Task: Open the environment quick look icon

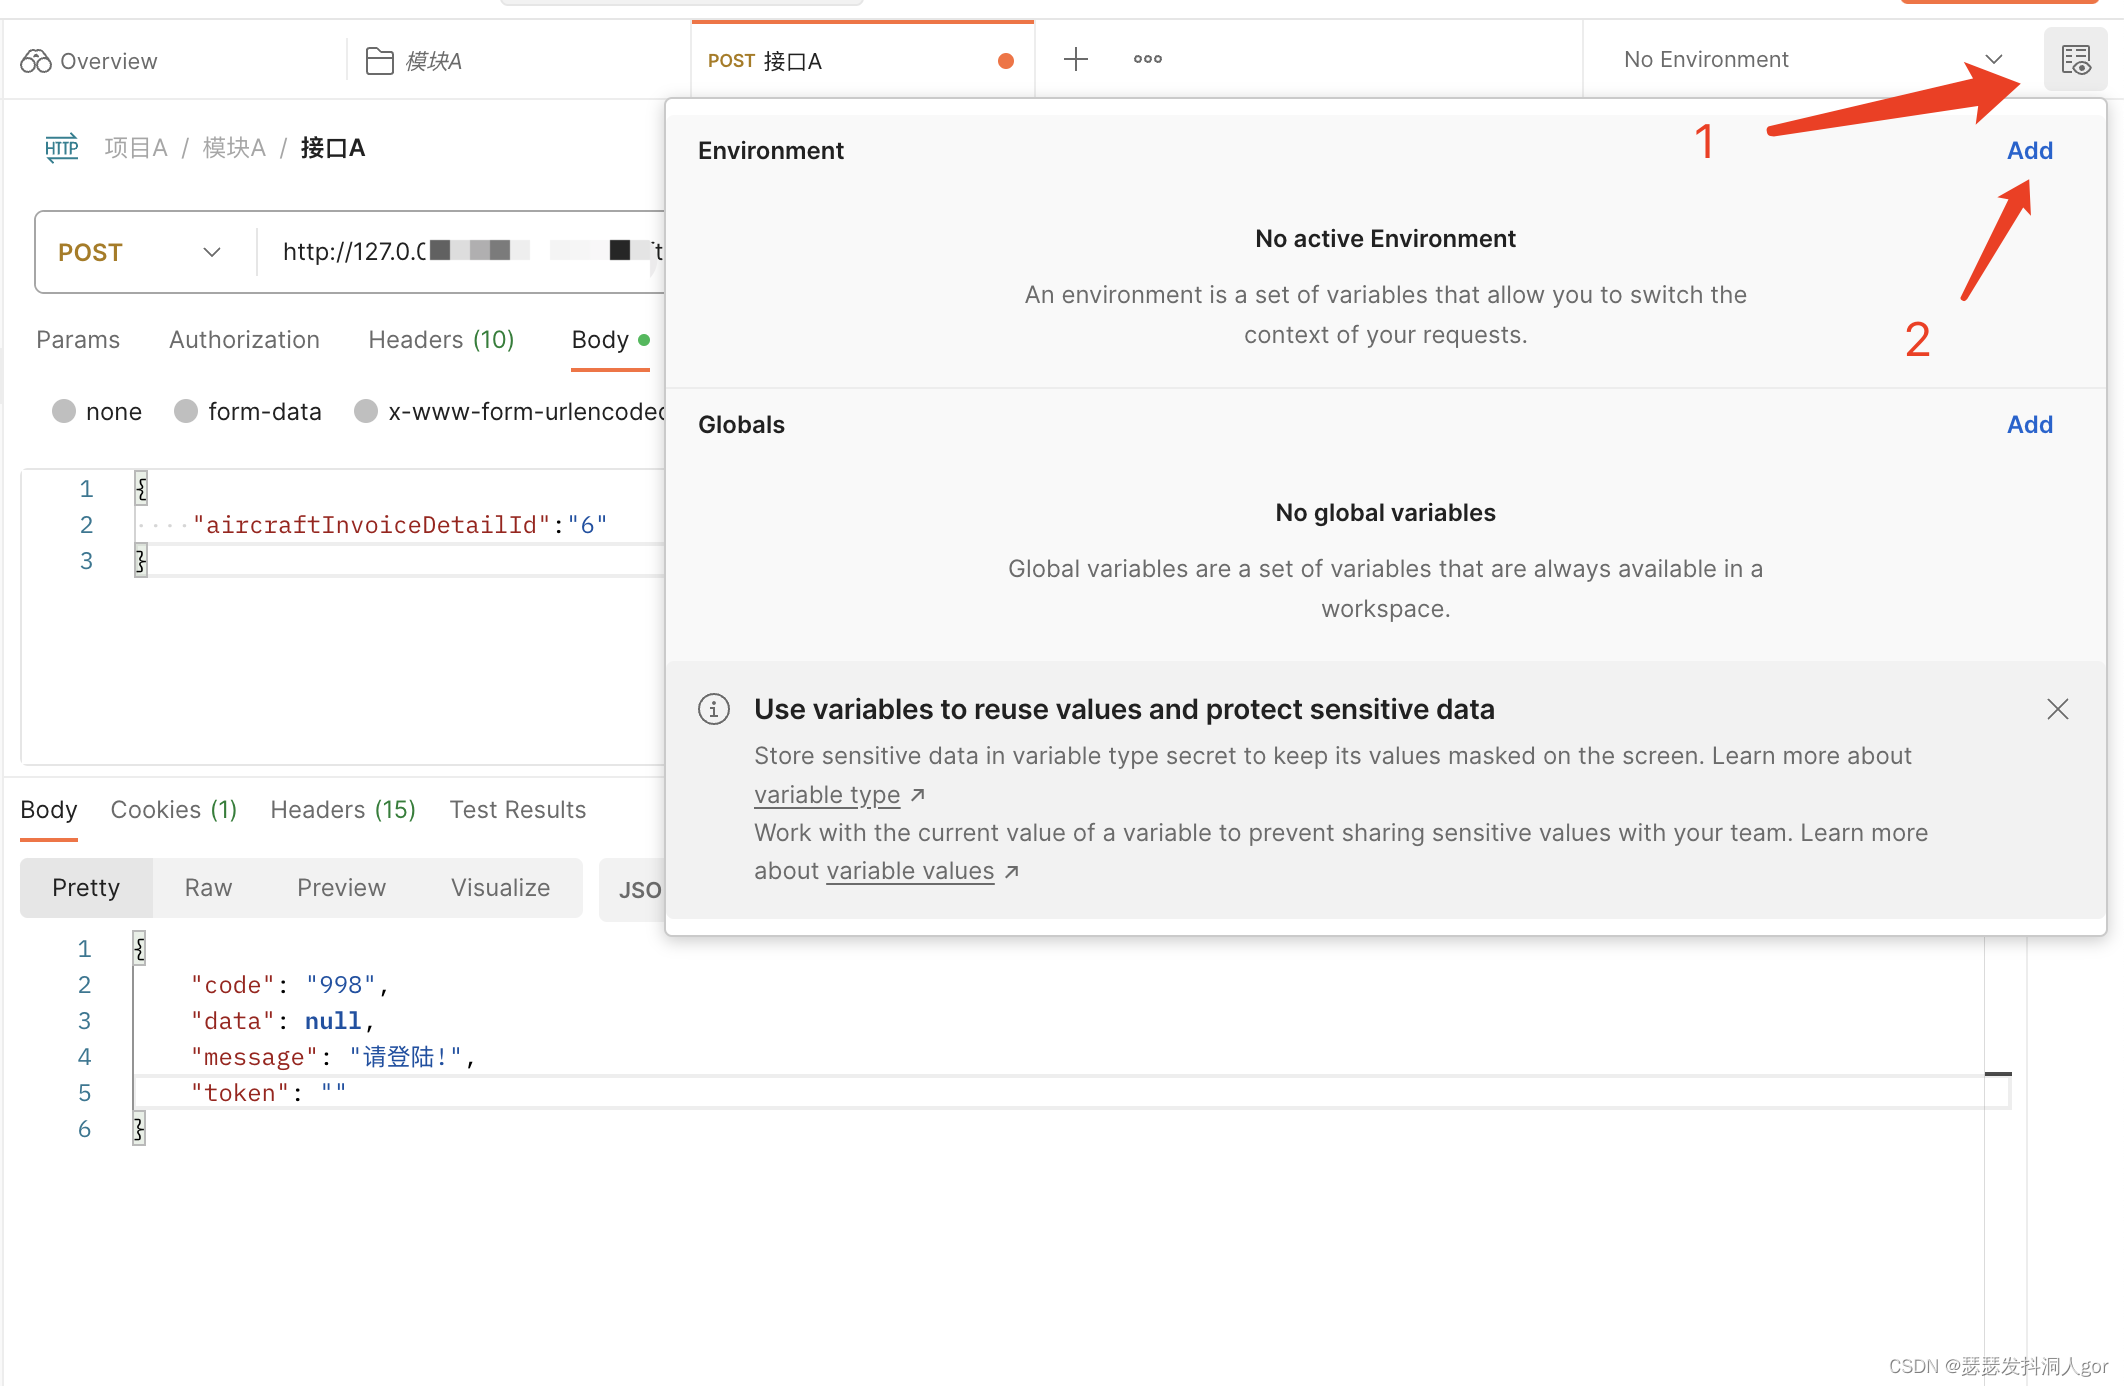Action: click(x=2076, y=60)
